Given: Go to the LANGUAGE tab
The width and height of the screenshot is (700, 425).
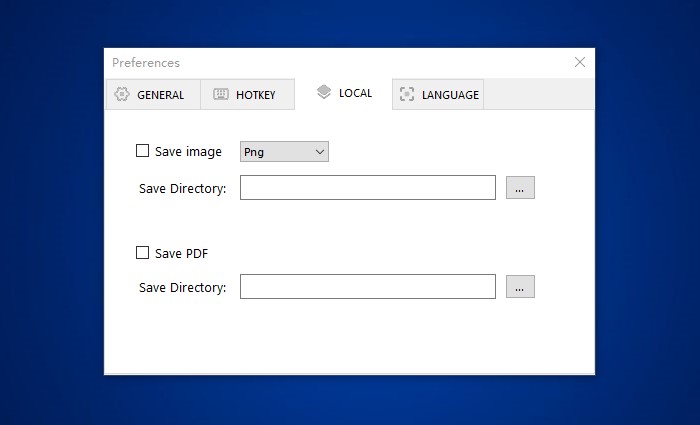Looking at the screenshot, I should coord(438,94).
